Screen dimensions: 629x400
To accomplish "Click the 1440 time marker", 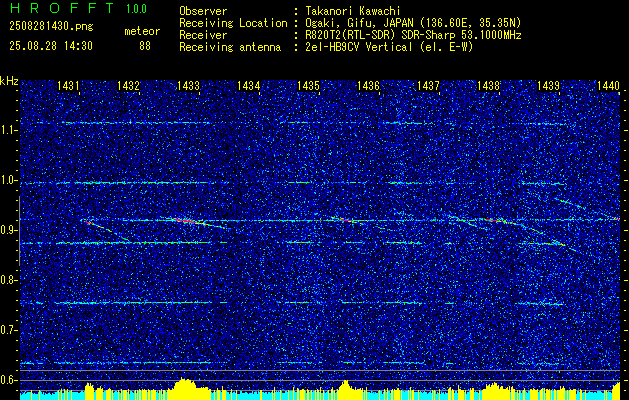I will click(609, 85).
